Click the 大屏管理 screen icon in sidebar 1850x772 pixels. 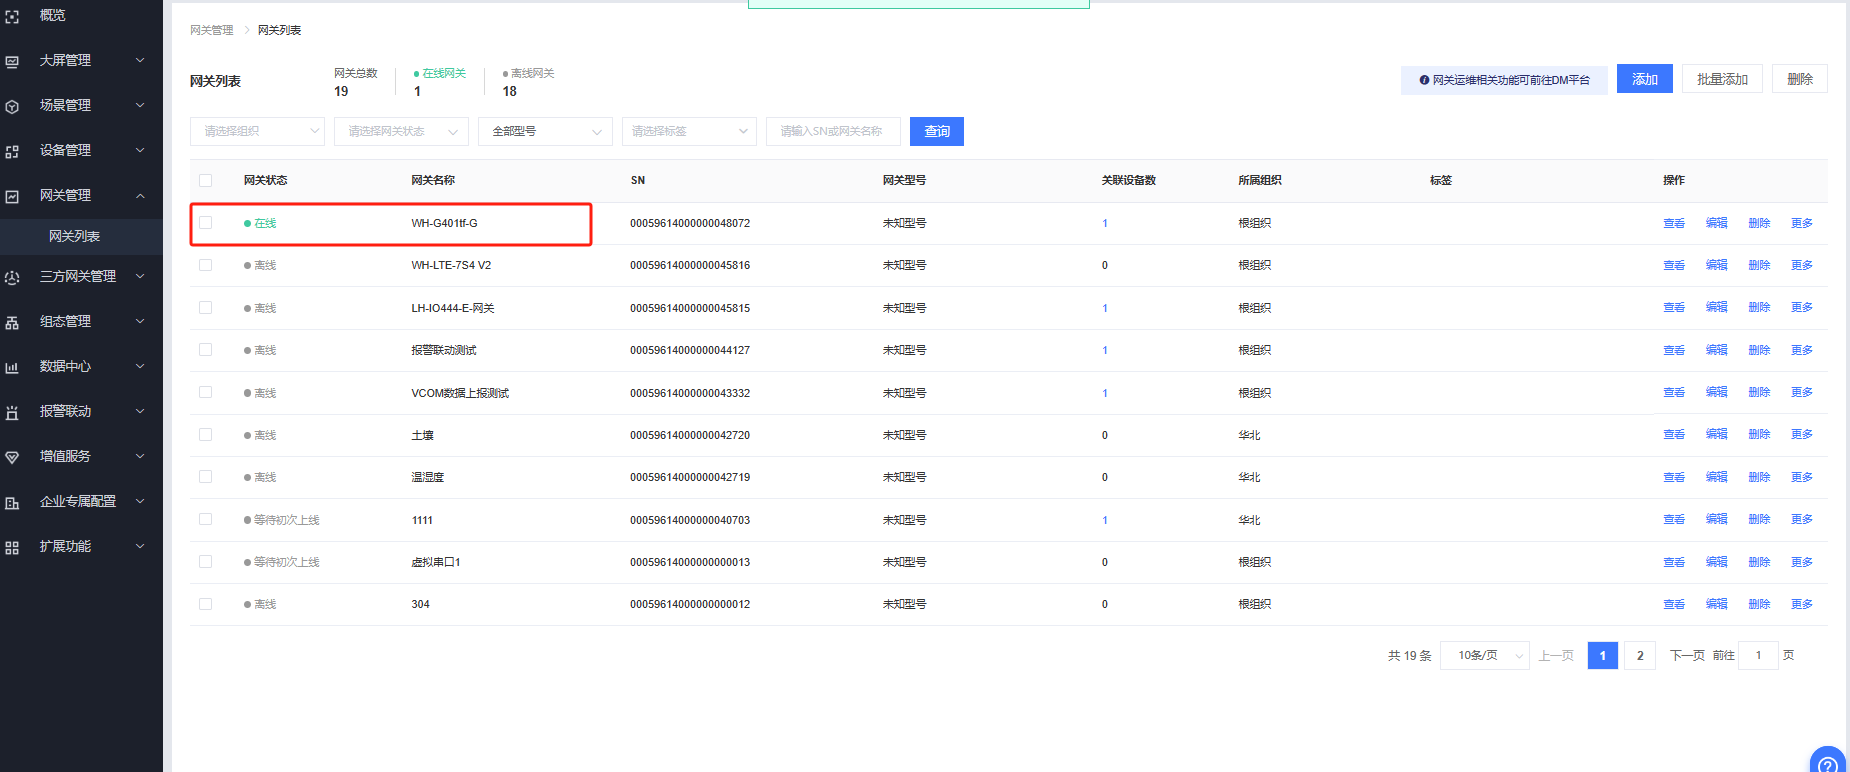coord(12,61)
